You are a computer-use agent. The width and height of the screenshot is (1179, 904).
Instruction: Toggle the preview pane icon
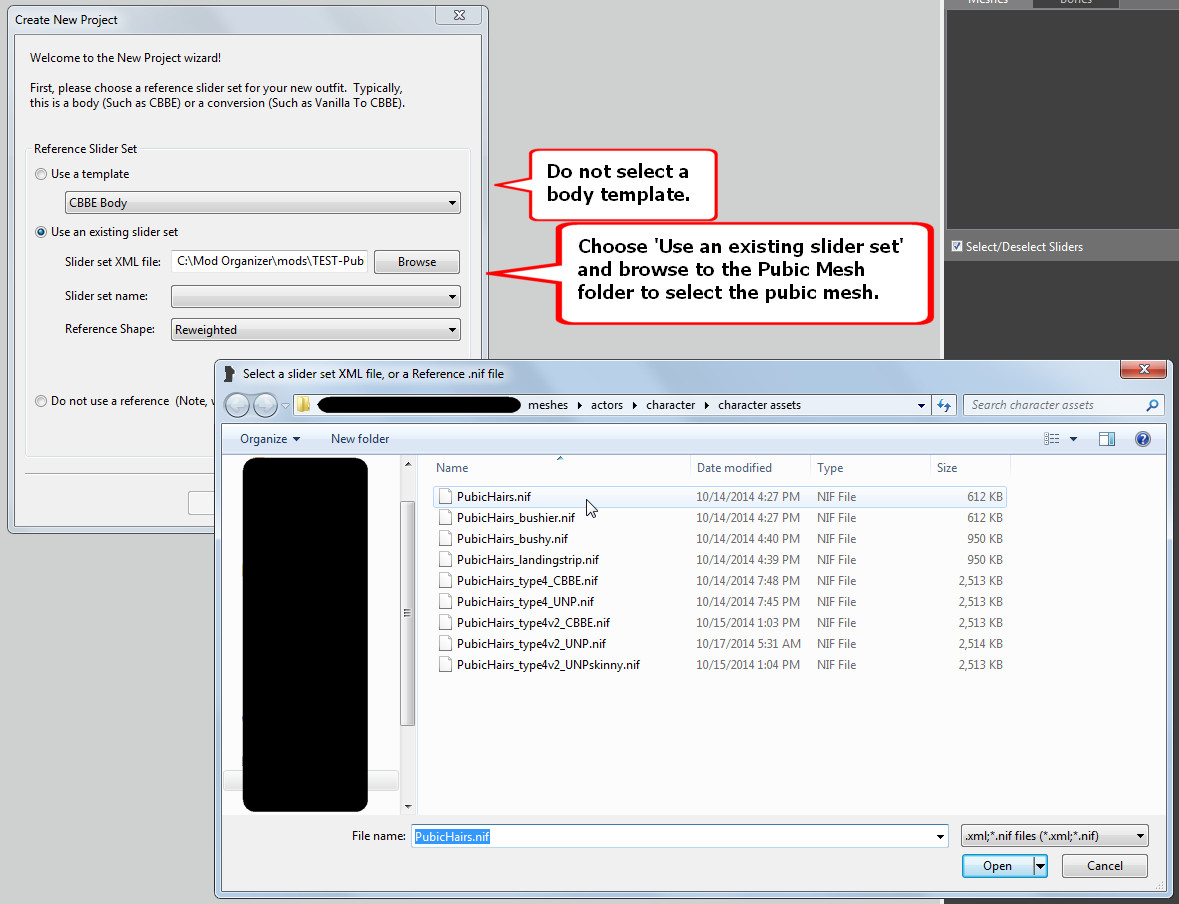[x=1107, y=439]
